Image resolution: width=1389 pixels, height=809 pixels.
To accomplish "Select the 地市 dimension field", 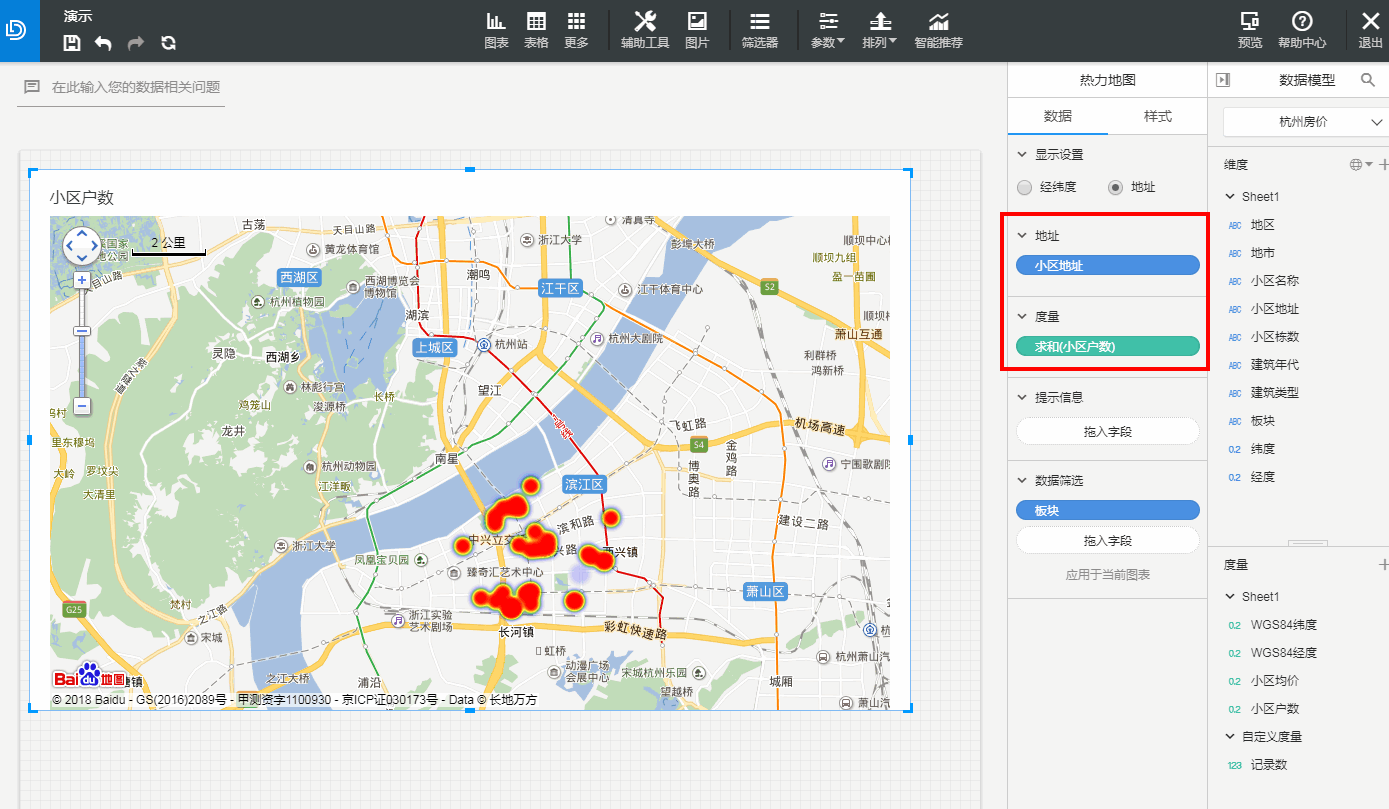I will point(1262,253).
